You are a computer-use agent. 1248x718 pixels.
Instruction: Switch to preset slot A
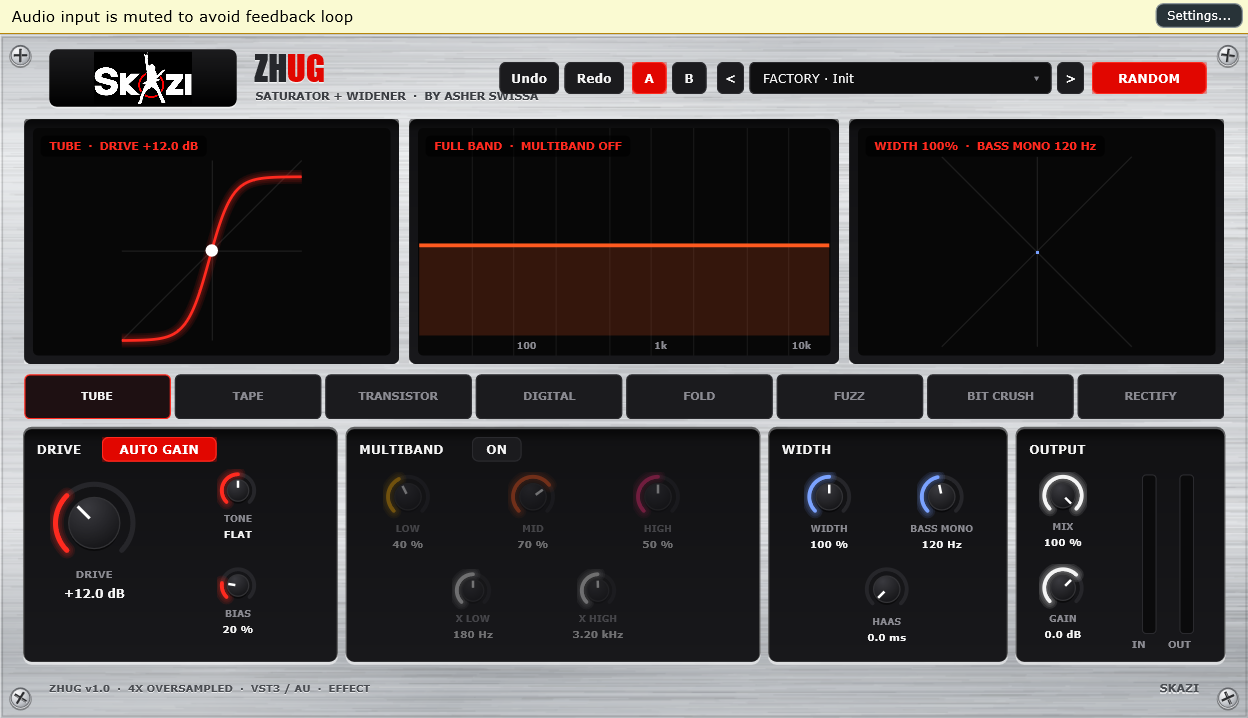tap(649, 78)
